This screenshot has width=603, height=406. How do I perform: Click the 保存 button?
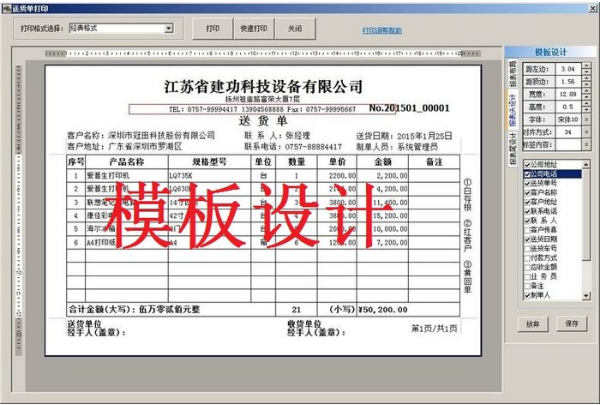point(572,324)
